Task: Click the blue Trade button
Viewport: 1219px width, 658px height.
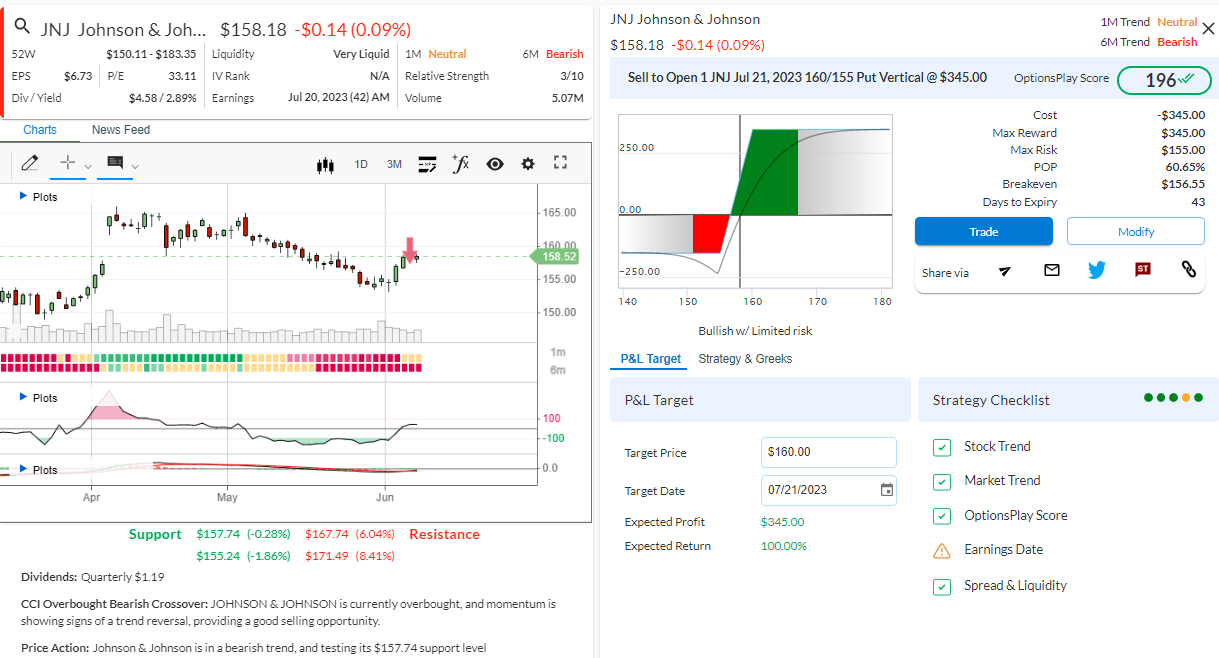Action: coord(984,231)
